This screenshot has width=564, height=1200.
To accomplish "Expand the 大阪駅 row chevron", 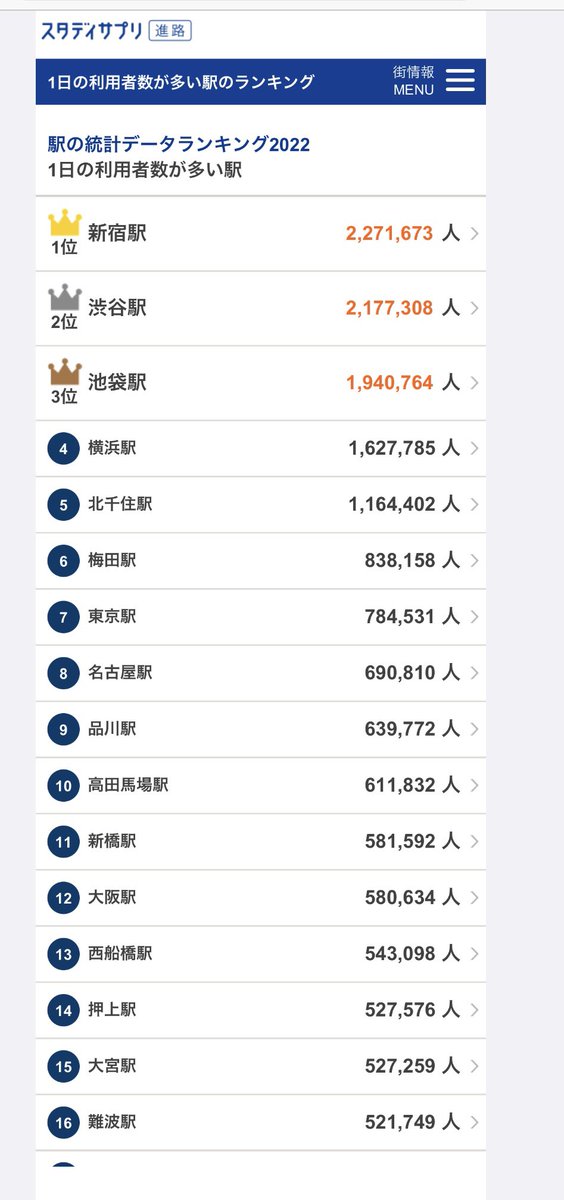I will (474, 898).
